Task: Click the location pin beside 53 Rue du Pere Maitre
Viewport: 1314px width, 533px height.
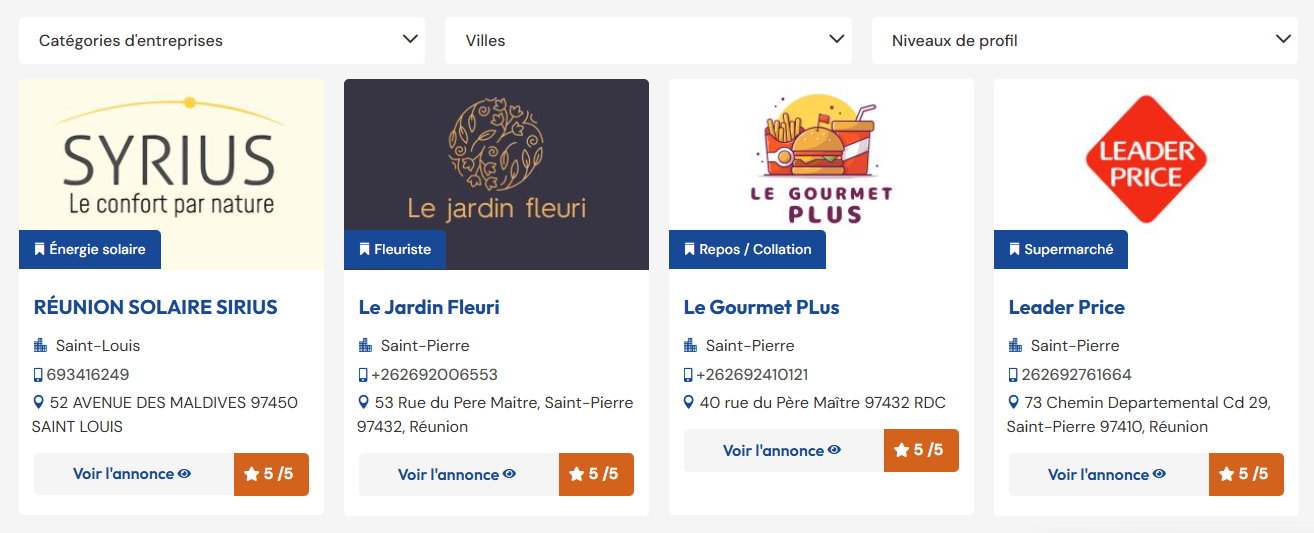Action: tap(365, 402)
